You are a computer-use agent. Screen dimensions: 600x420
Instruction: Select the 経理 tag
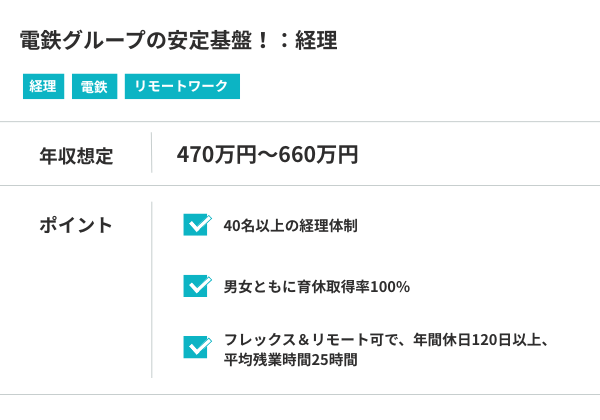click(x=43, y=87)
